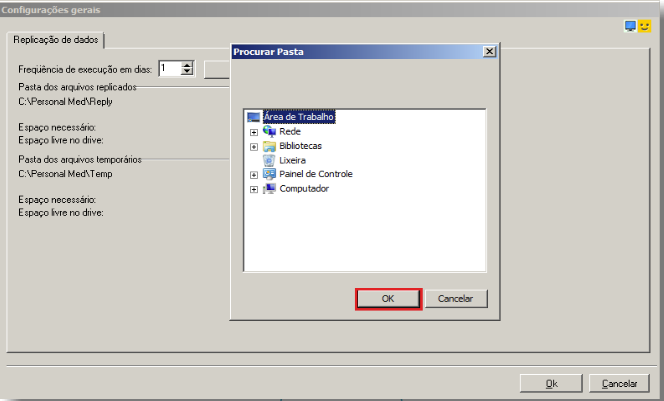The width and height of the screenshot is (664, 401).
Task: Click Ok in Configurações gerais window
Action: point(551,384)
